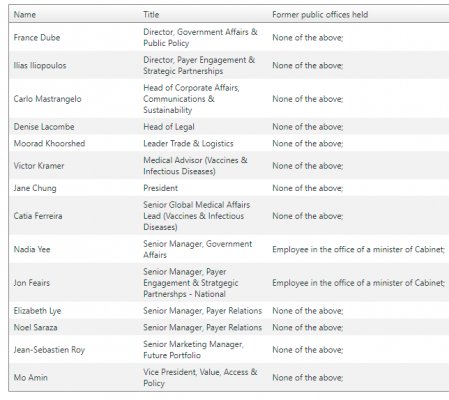Select Jean-Sebastien Roy's name
Screen dimensions: 449x400
point(49,350)
